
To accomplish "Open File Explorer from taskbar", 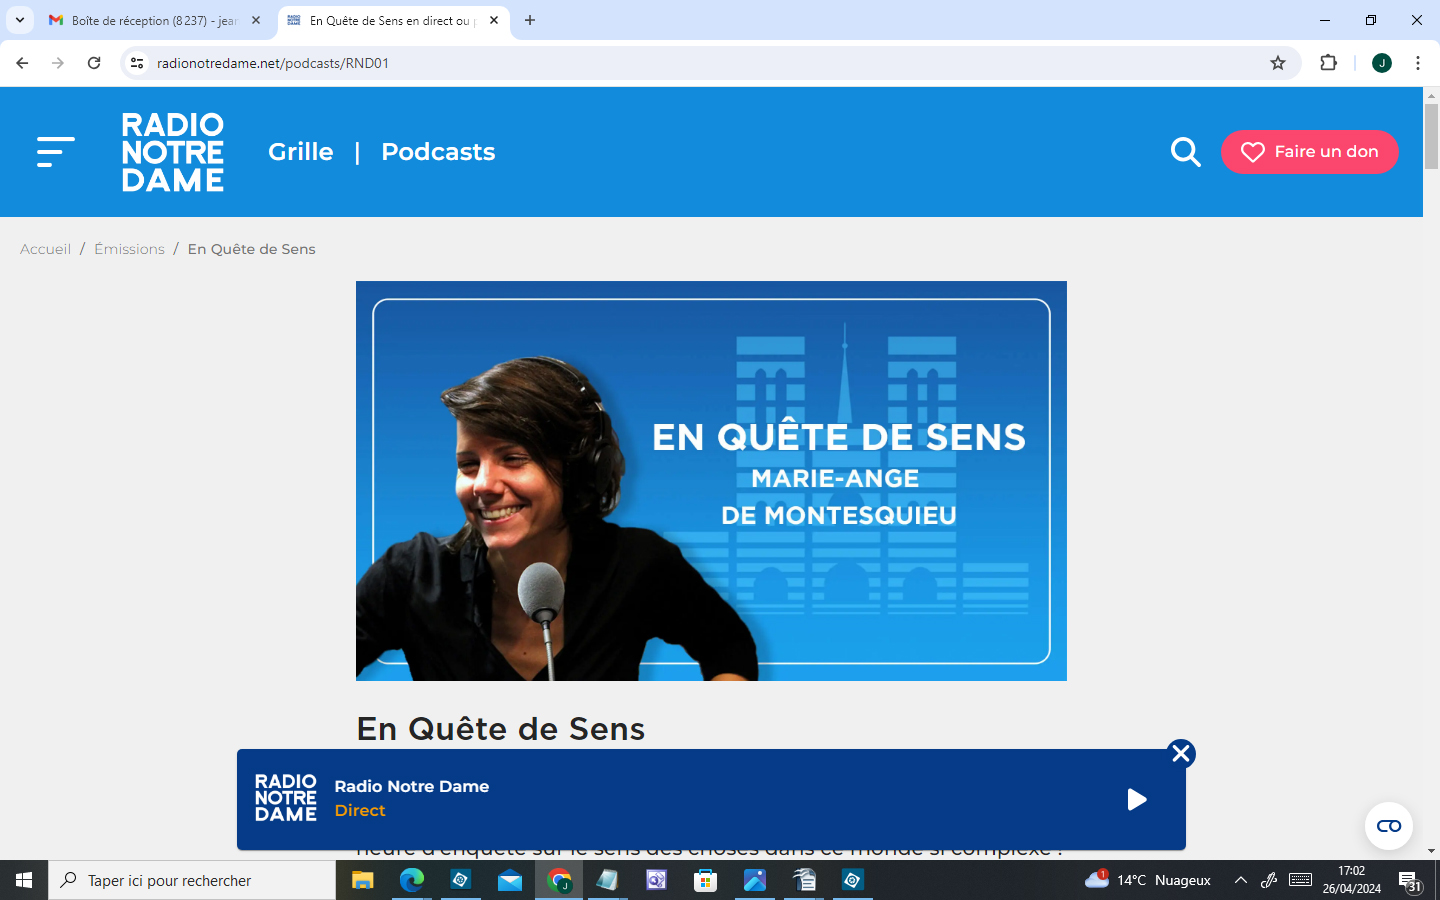I will click(362, 880).
